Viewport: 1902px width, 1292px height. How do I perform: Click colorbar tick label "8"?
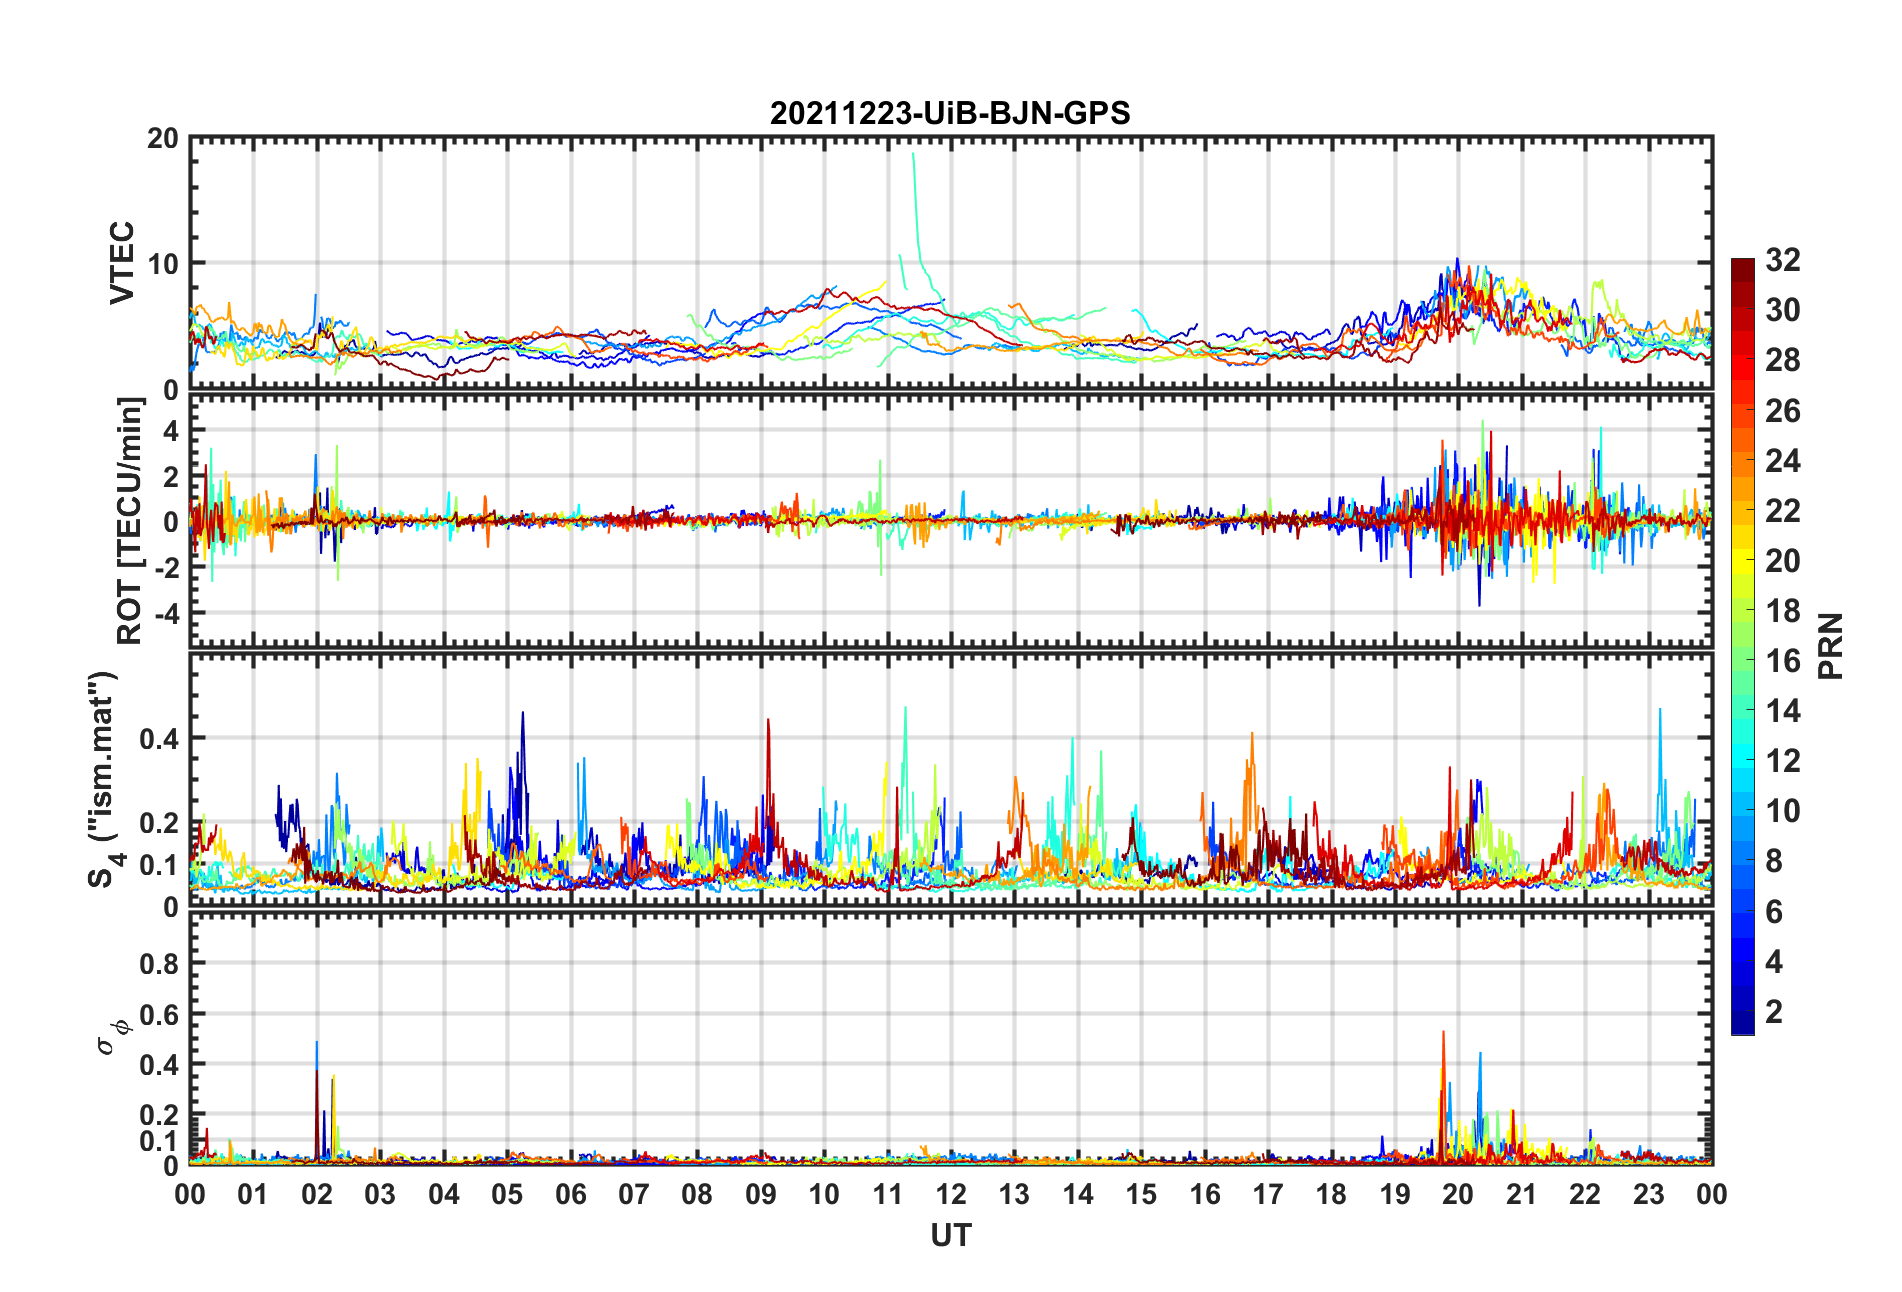coord(1774,861)
